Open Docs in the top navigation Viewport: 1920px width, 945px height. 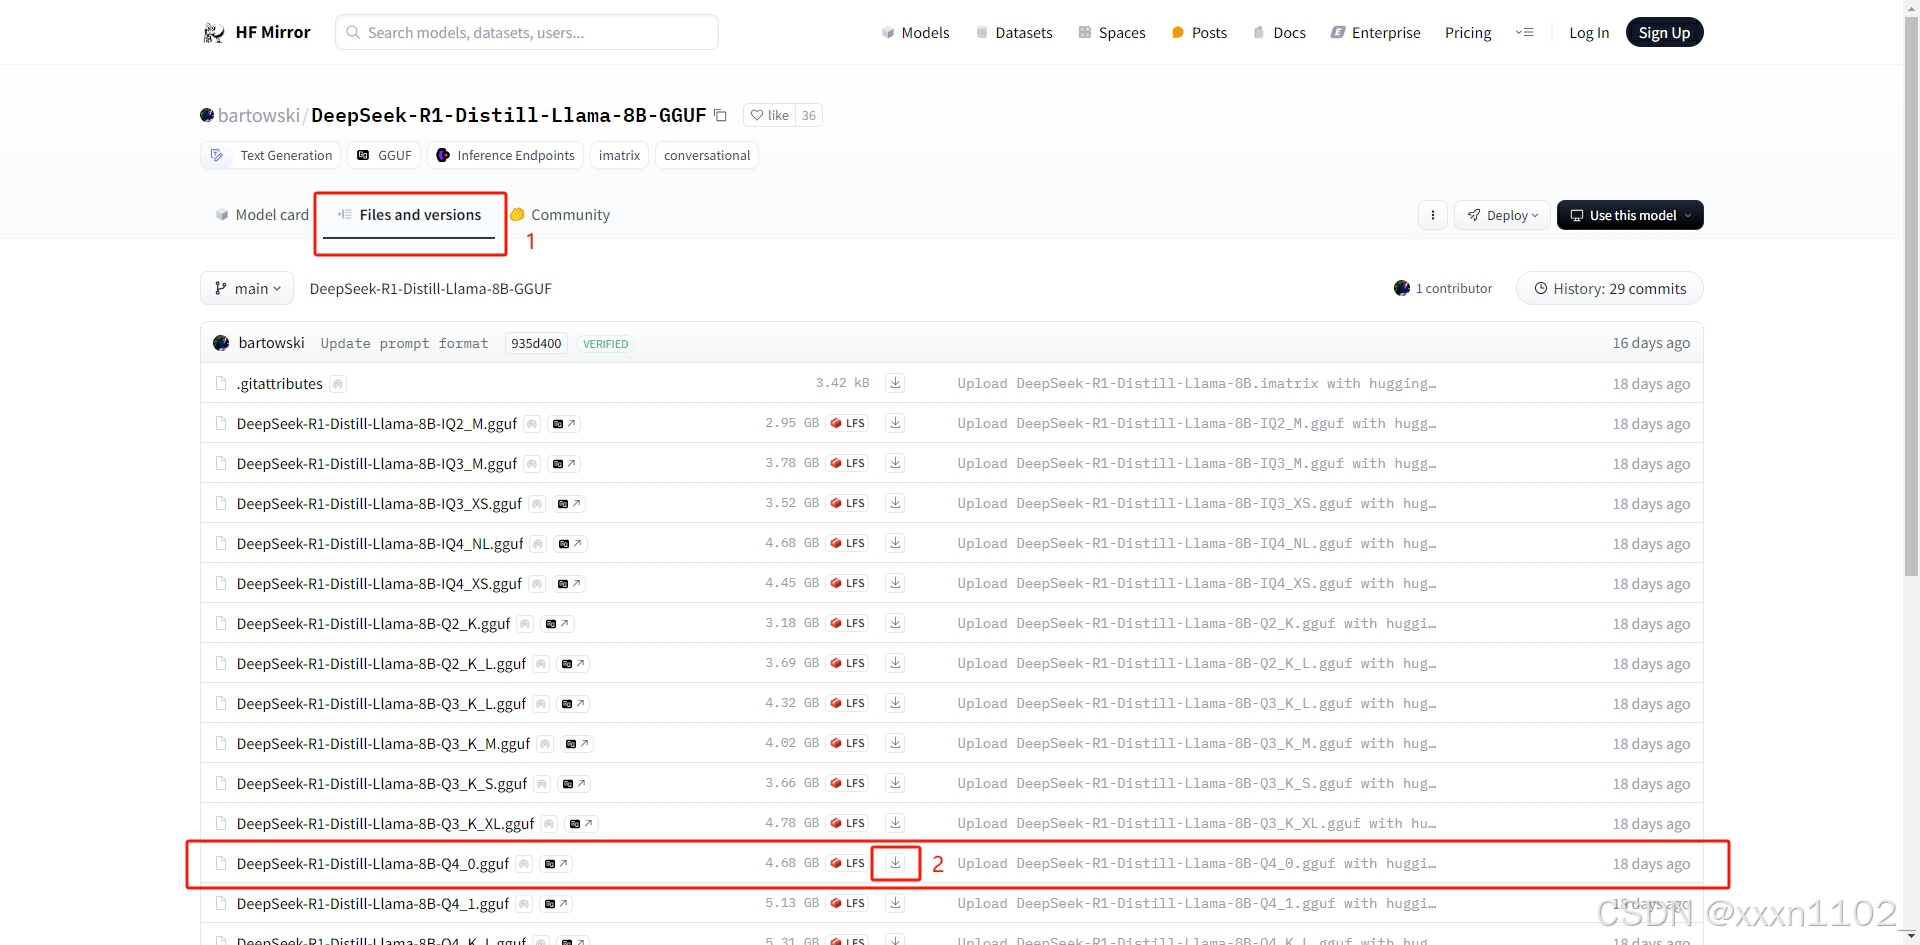coord(1279,32)
